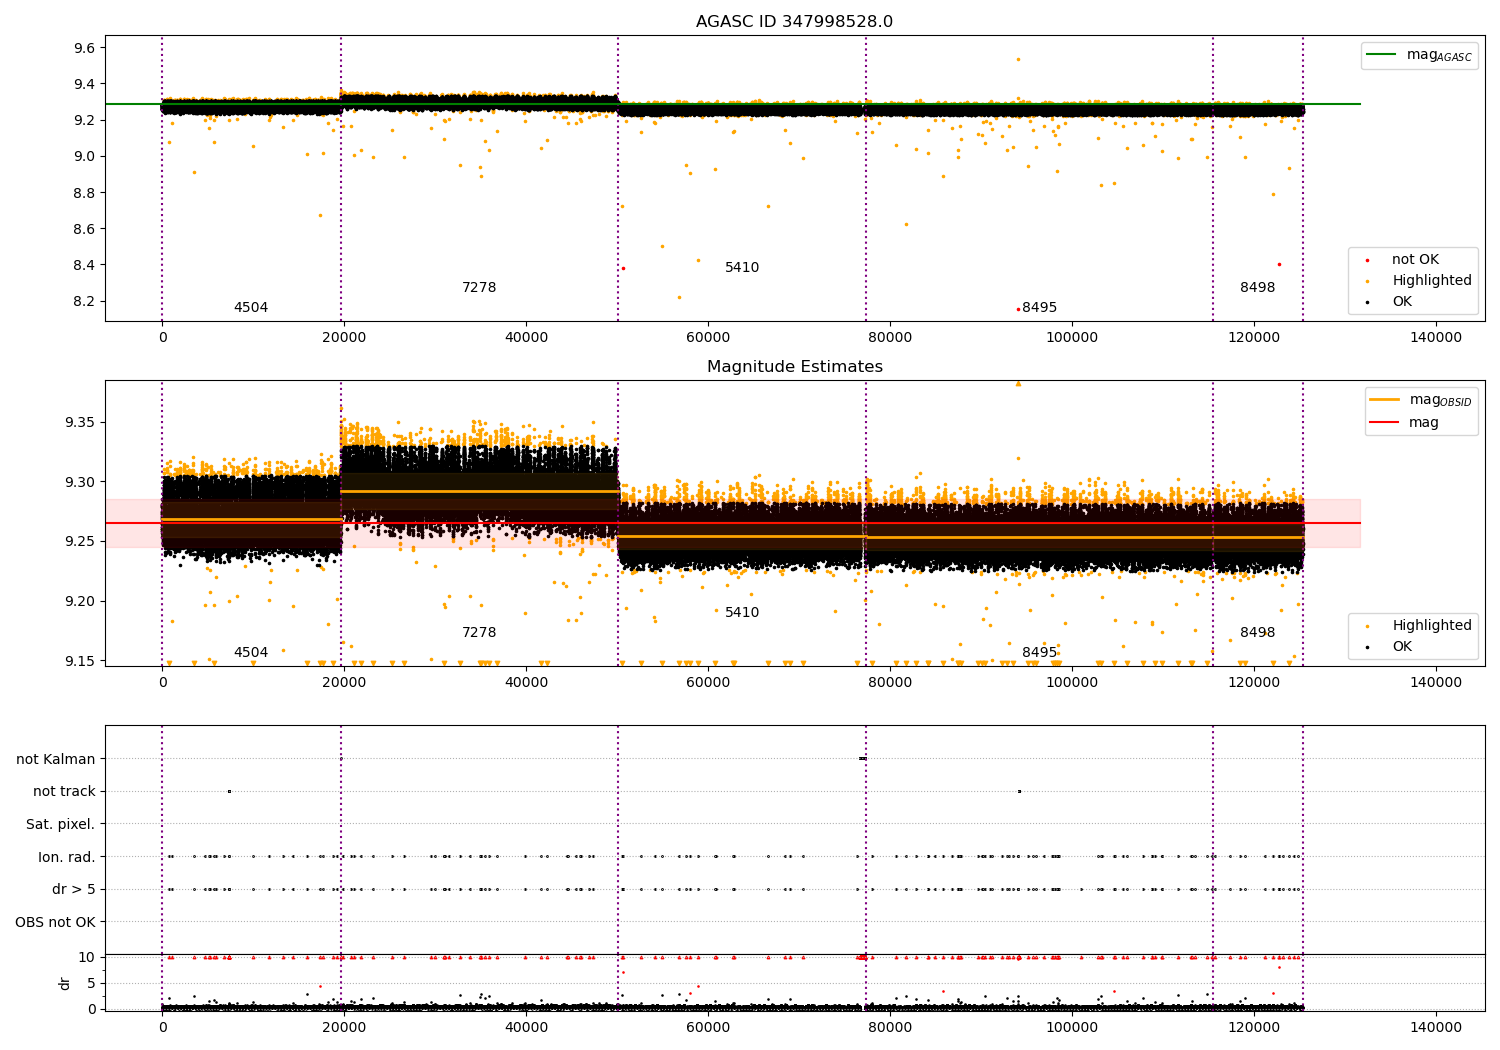Click the 20000 x-tick of the bottom plot

[344, 1028]
